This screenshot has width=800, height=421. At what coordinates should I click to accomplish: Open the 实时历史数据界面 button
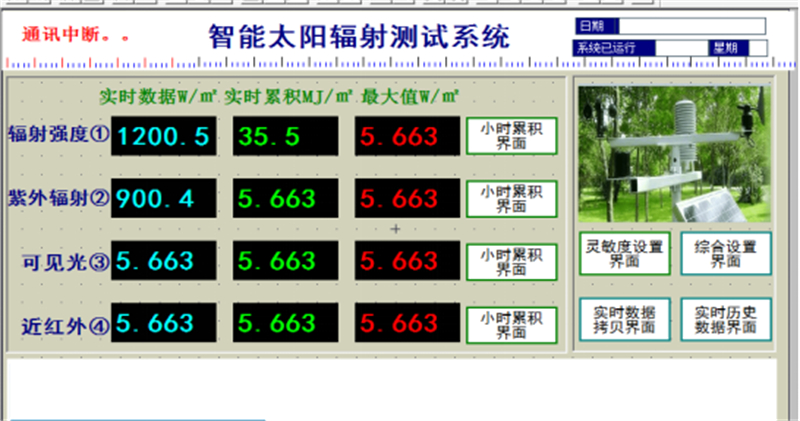726,319
